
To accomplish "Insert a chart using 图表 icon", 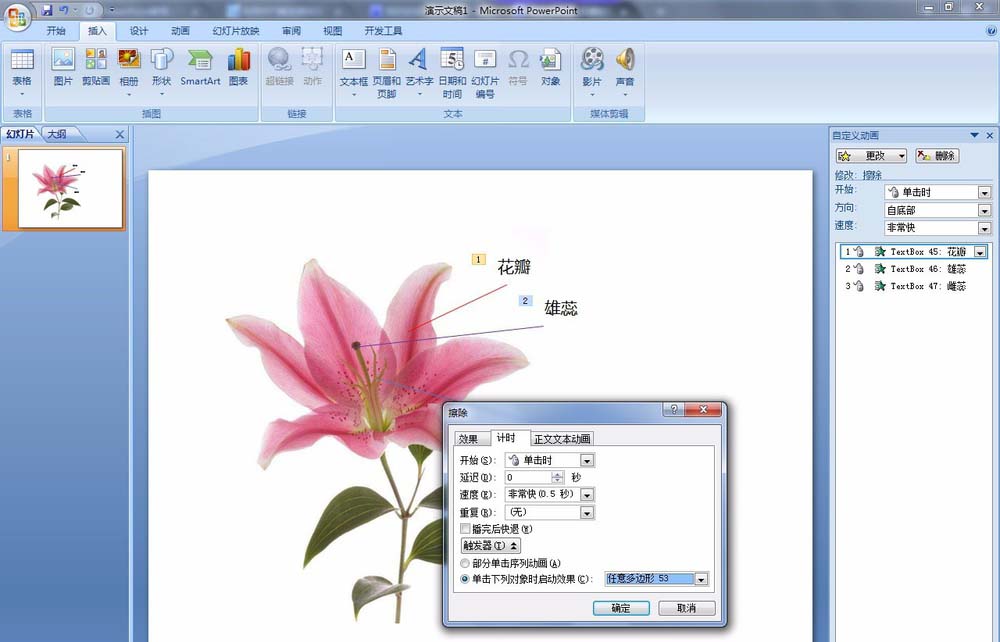I will 239,67.
